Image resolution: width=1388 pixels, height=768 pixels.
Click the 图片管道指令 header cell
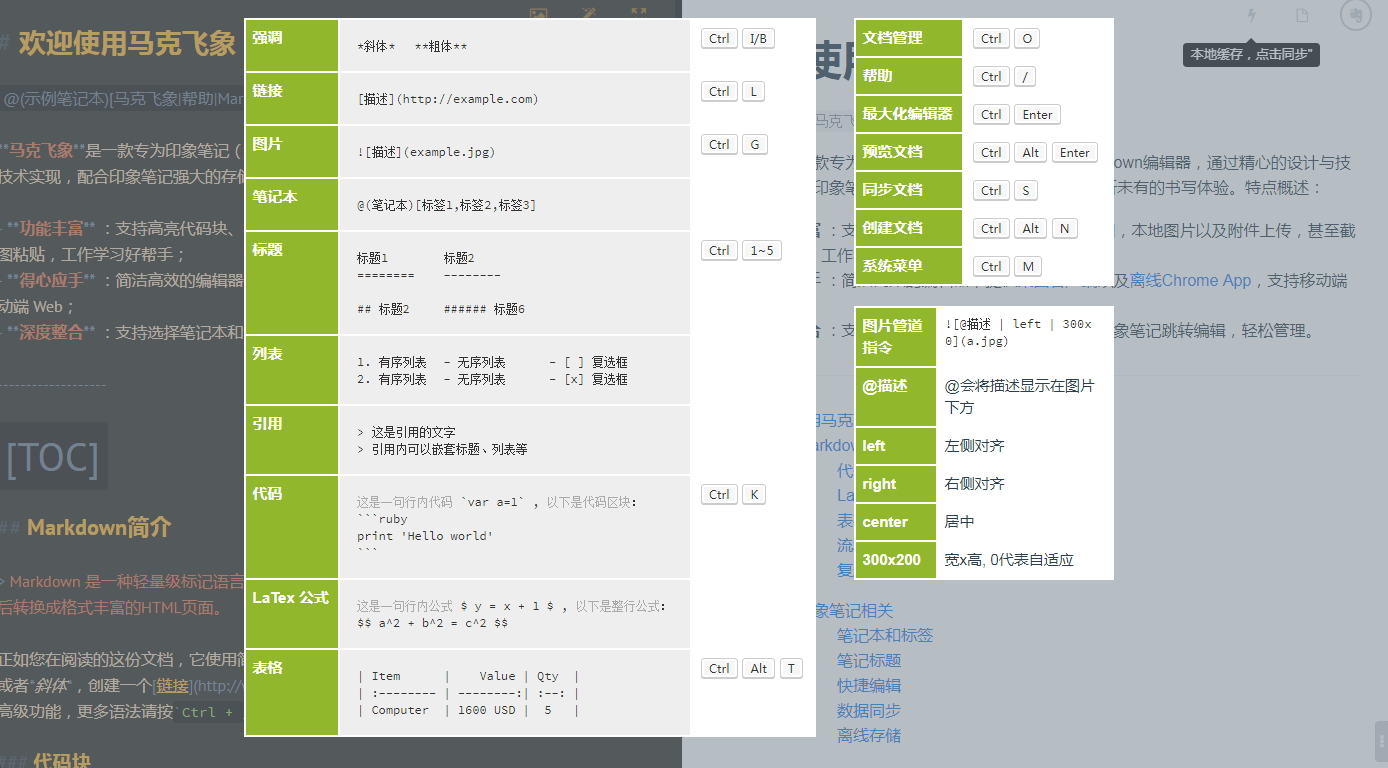point(895,336)
